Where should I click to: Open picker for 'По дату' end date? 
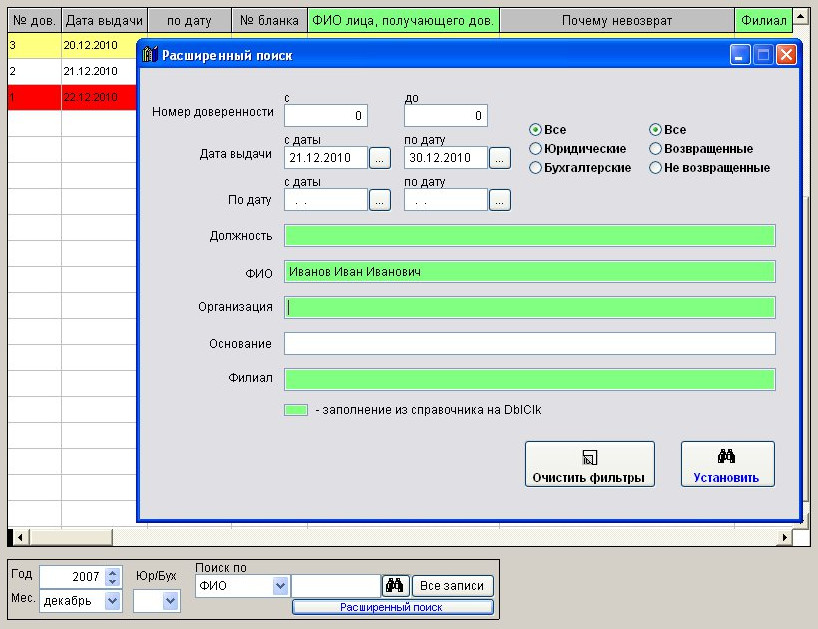499,200
